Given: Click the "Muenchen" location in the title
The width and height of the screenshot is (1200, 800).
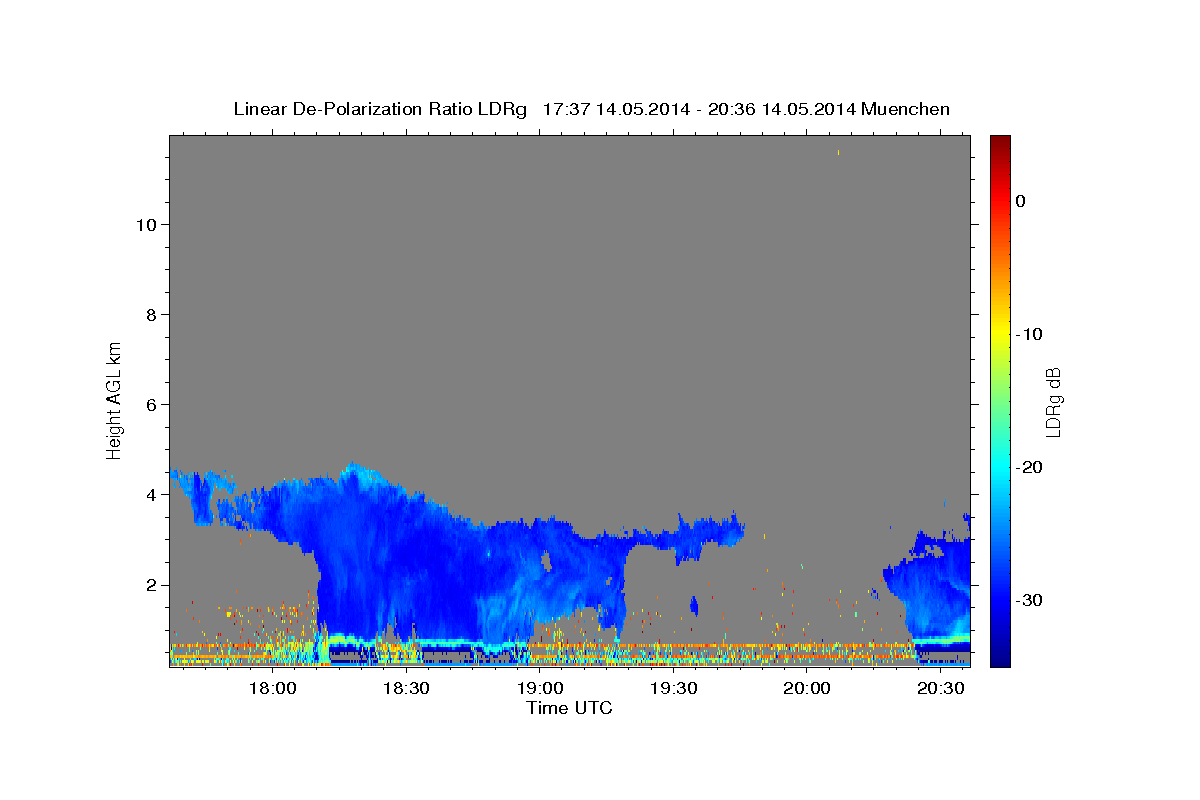Looking at the screenshot, I should [905, 109].
